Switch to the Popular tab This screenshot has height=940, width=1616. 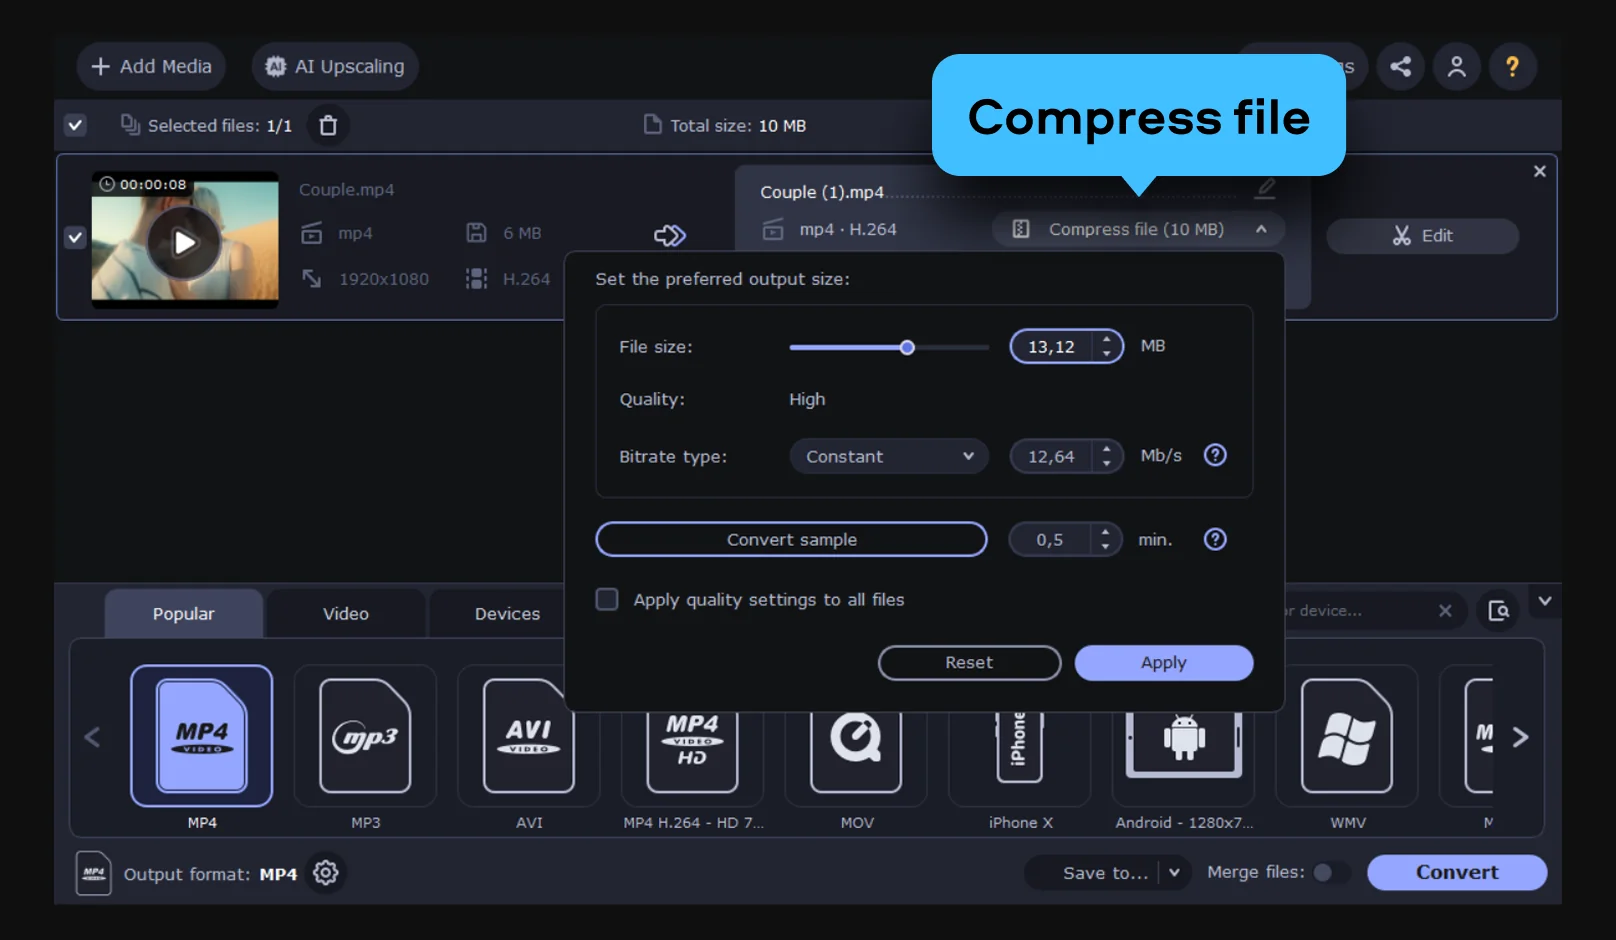point(184,614)
